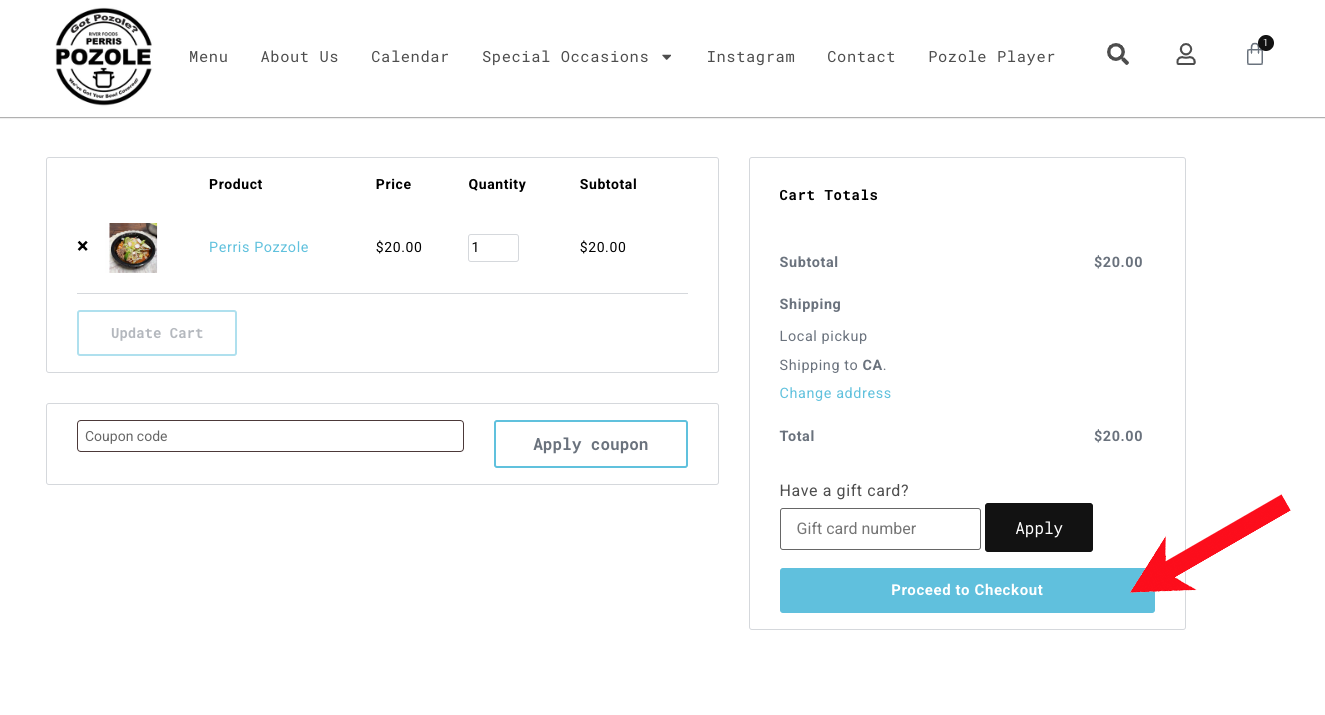The image size is (1325, 715).
Task: Open the Menu navigation item
Action: pyautogui.click(x=209, y=57)
